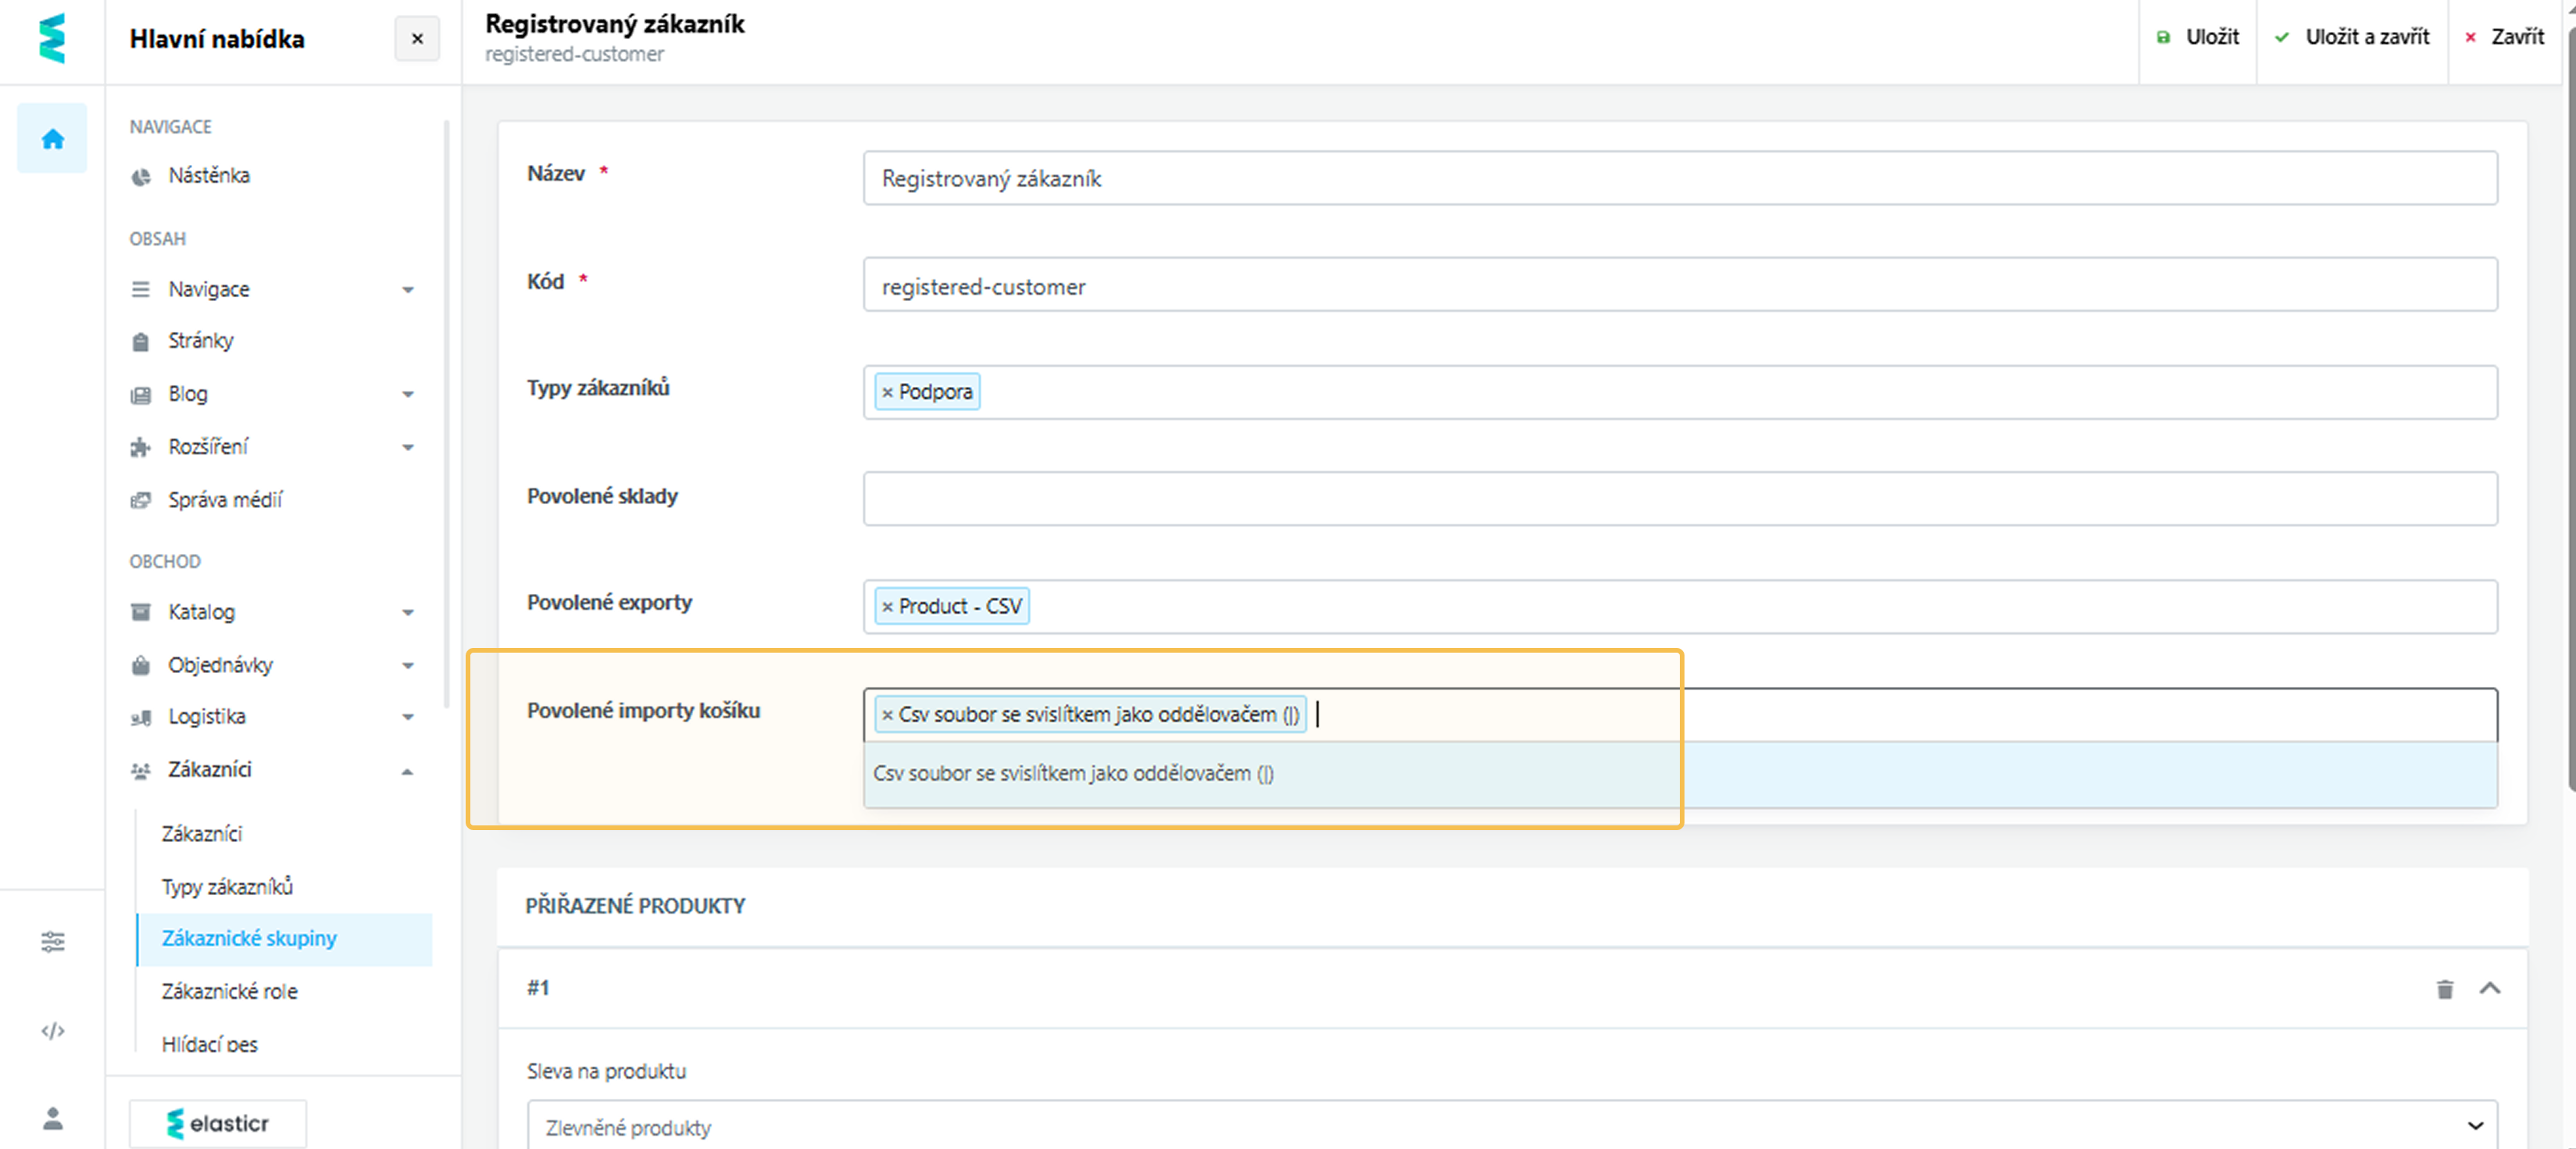Collapse product #1 section with chevron

2489,989
